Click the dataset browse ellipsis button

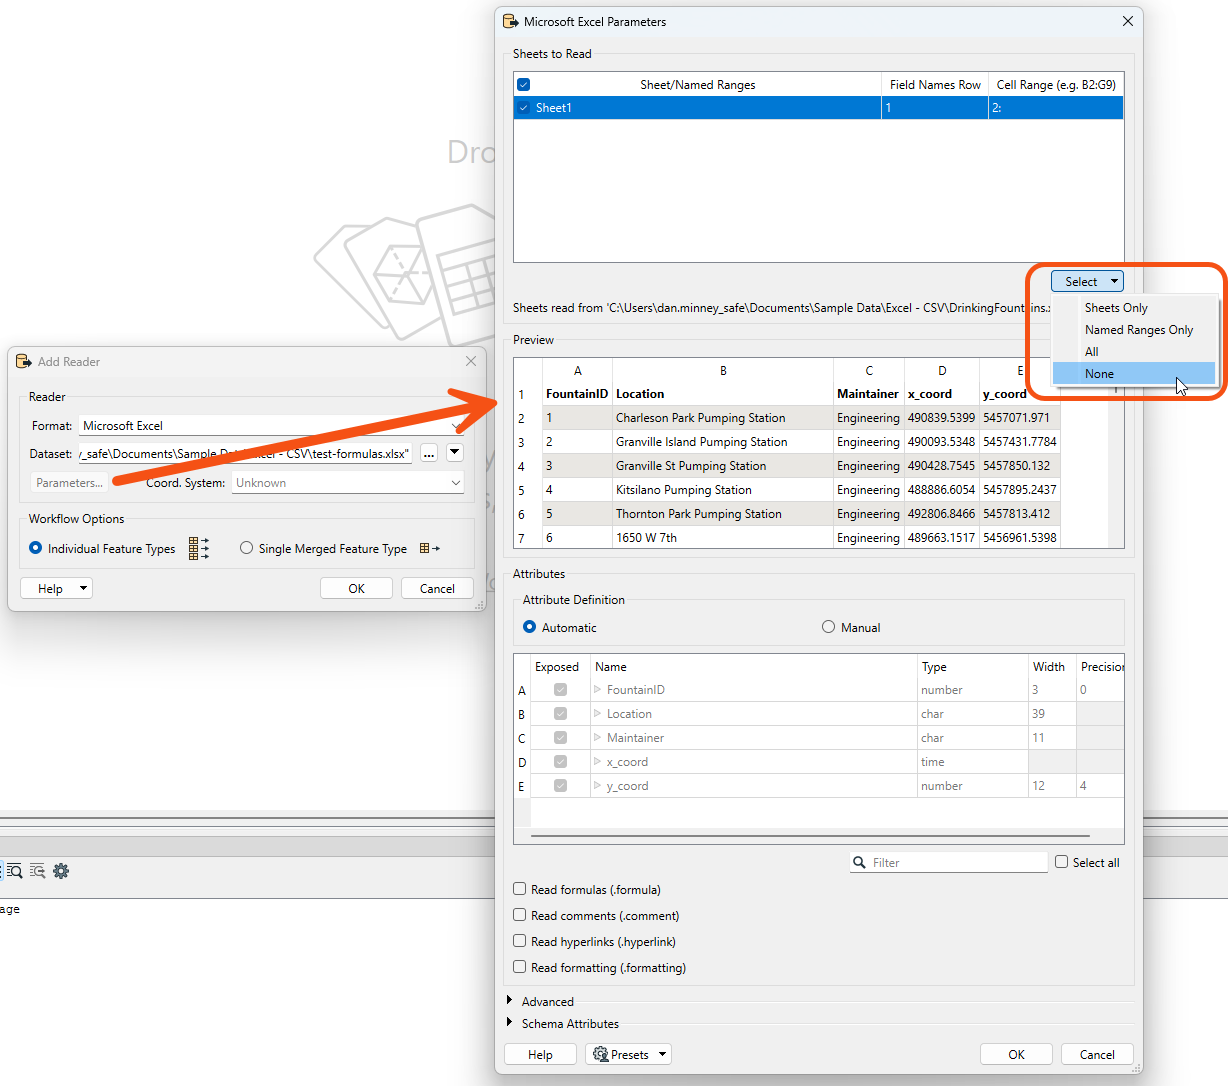(x=429, y=454)
